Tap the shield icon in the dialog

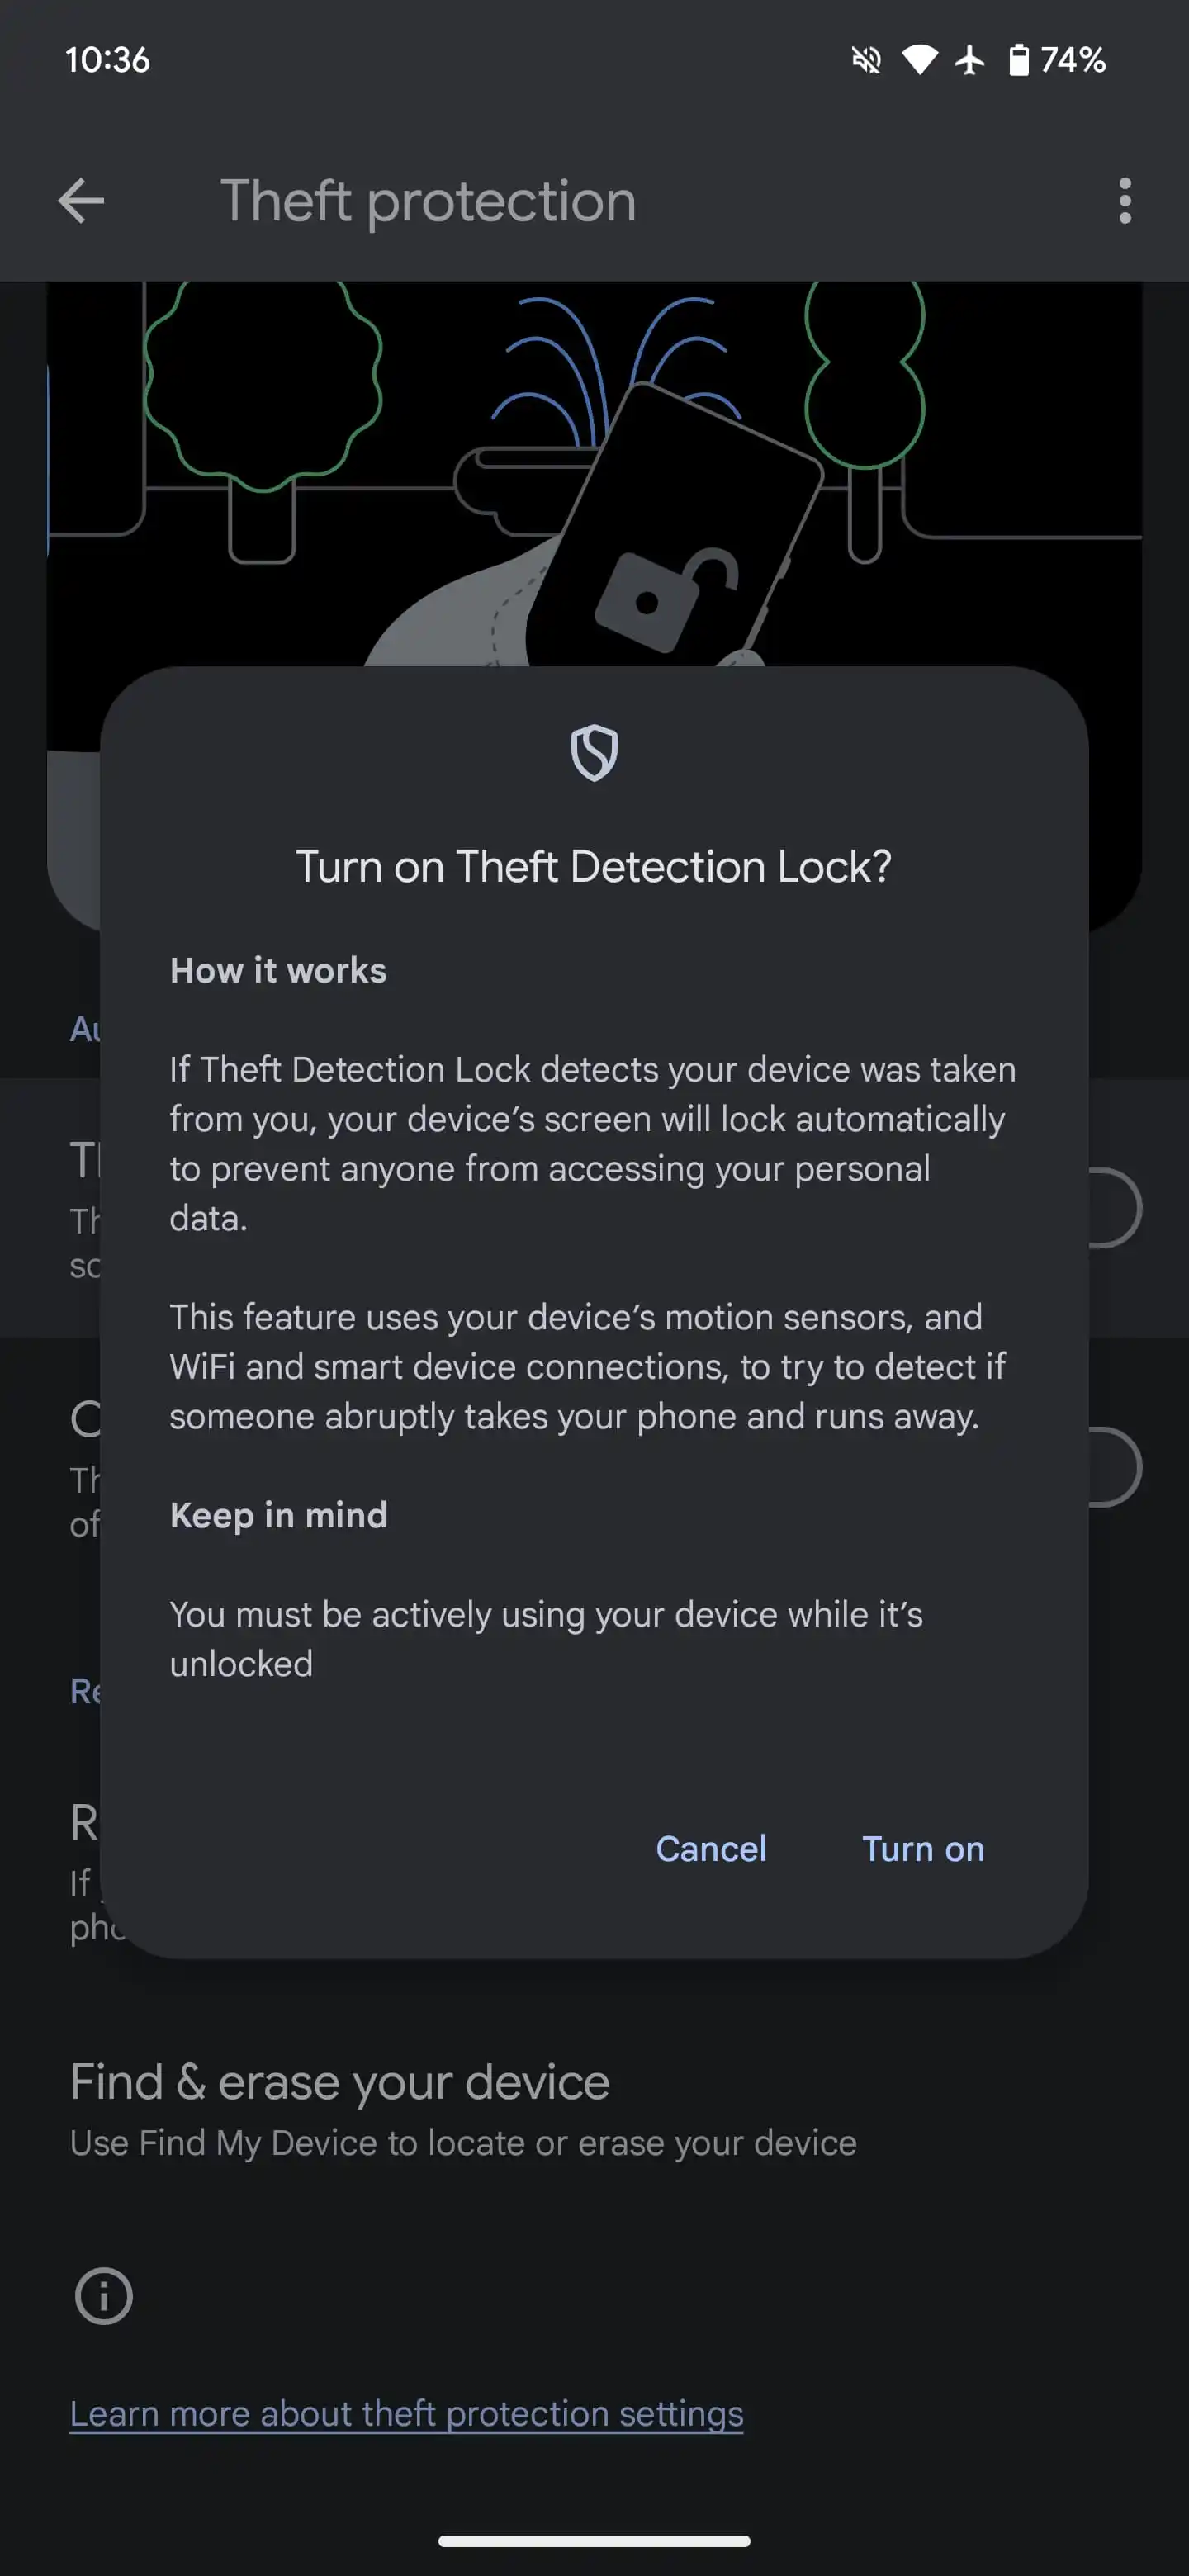point(594,753)
